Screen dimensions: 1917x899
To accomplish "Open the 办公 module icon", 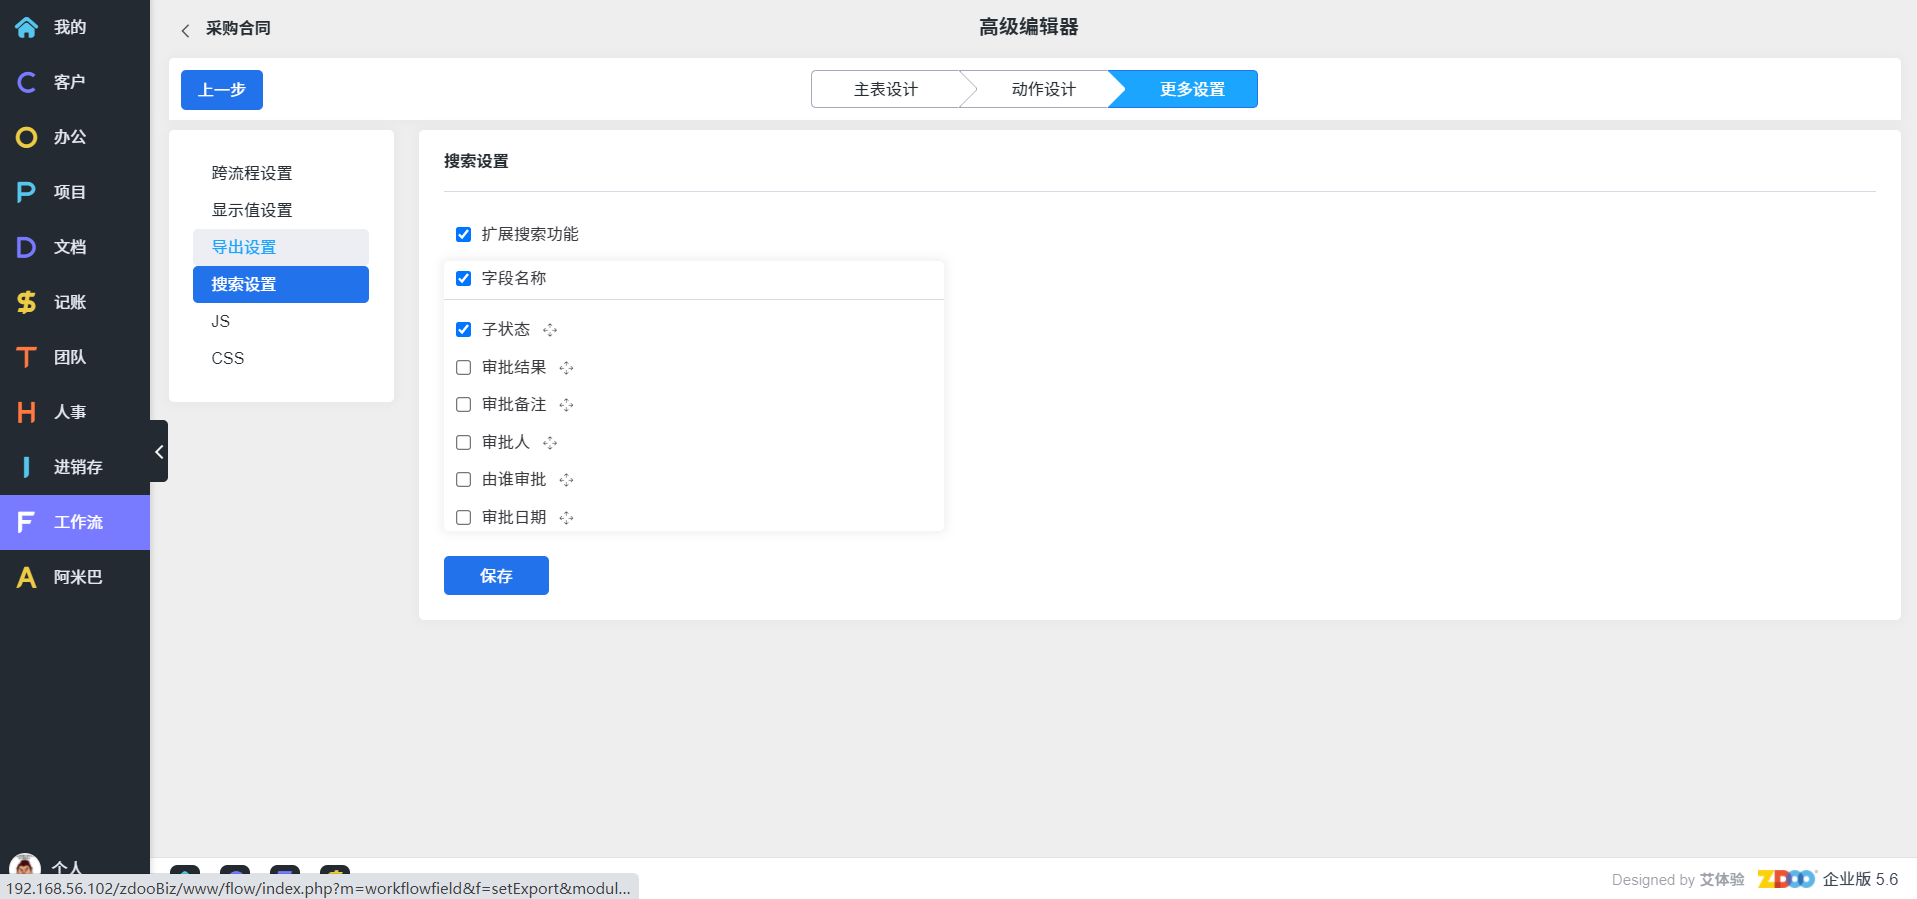I will click(26, 137).
